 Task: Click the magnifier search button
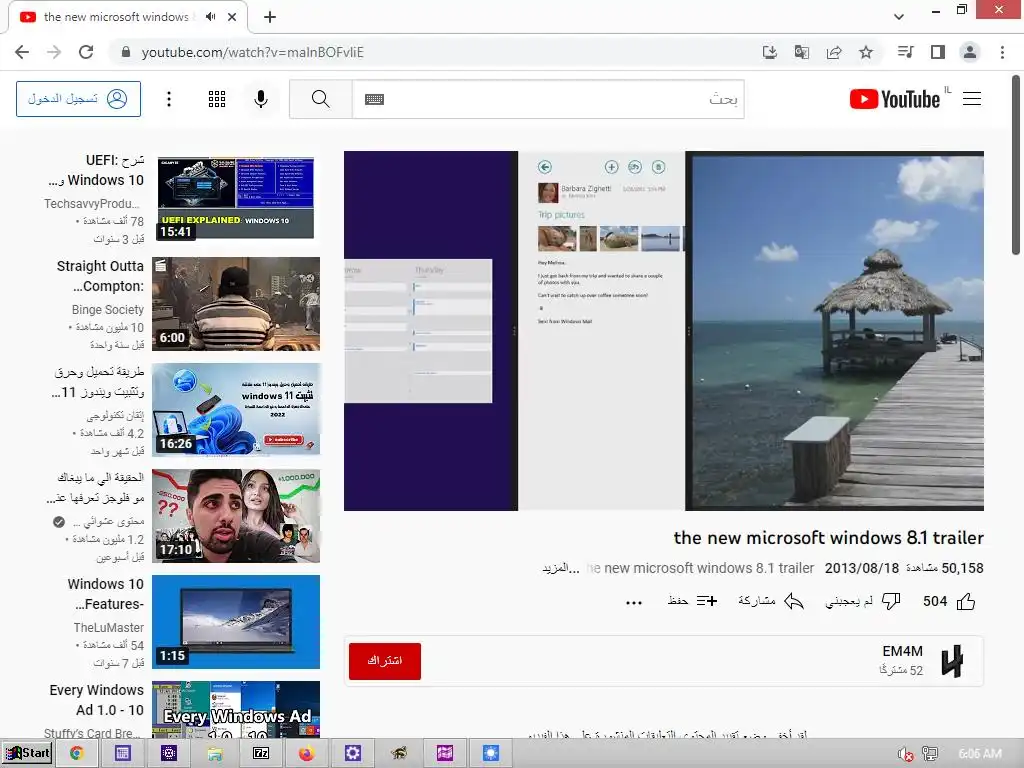(321, 99)
